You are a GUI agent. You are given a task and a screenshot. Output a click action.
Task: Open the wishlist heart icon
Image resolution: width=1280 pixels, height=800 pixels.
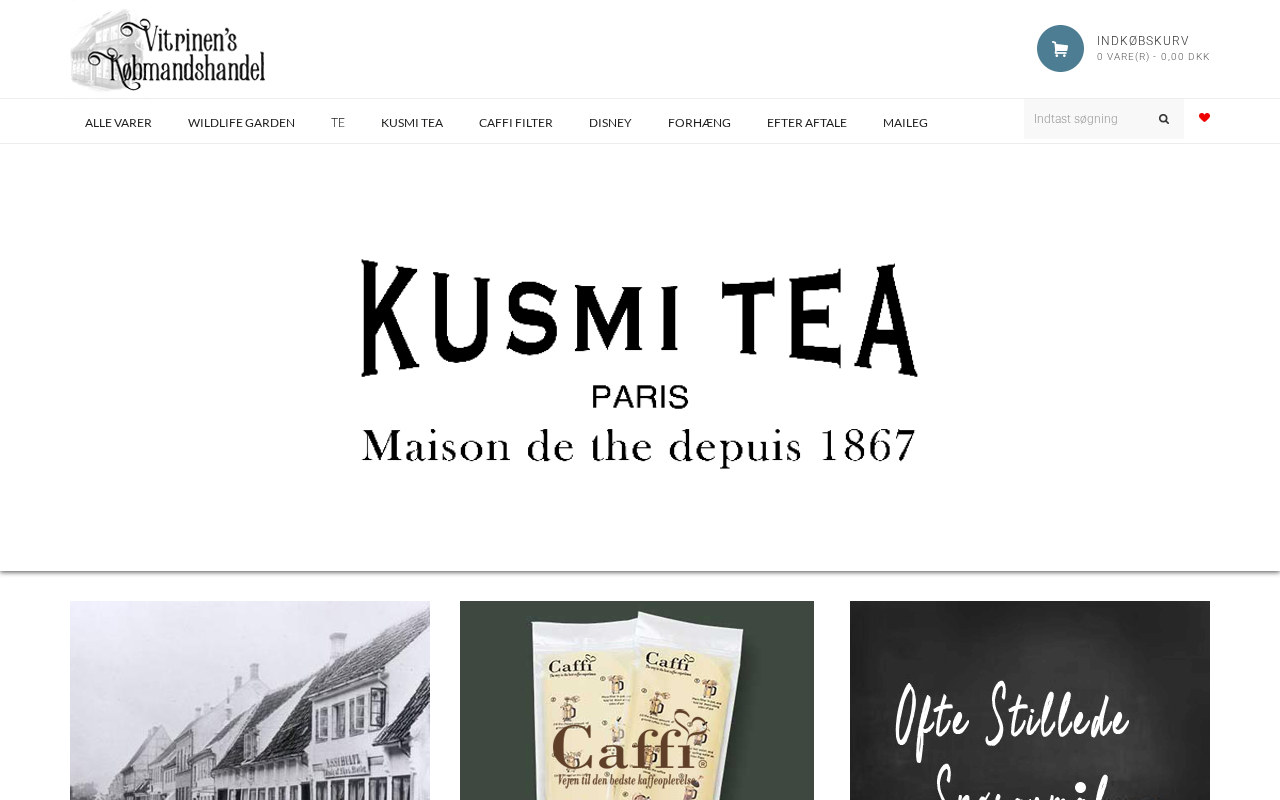click(1204, 118)
